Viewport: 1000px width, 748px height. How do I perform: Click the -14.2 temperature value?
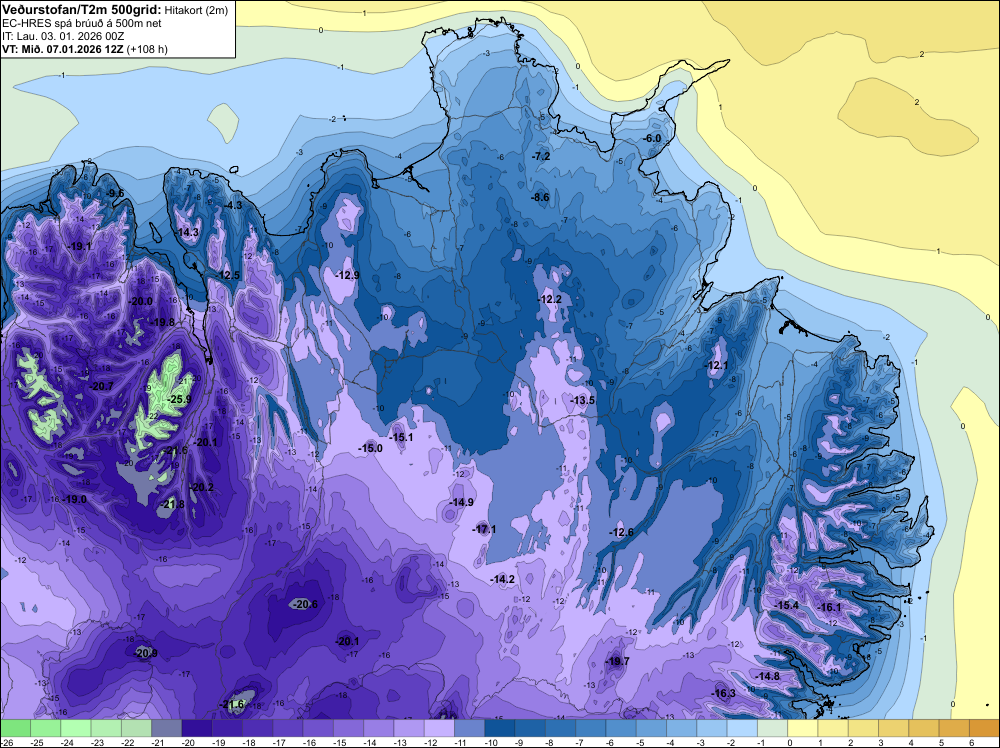(x=503, y=578)
